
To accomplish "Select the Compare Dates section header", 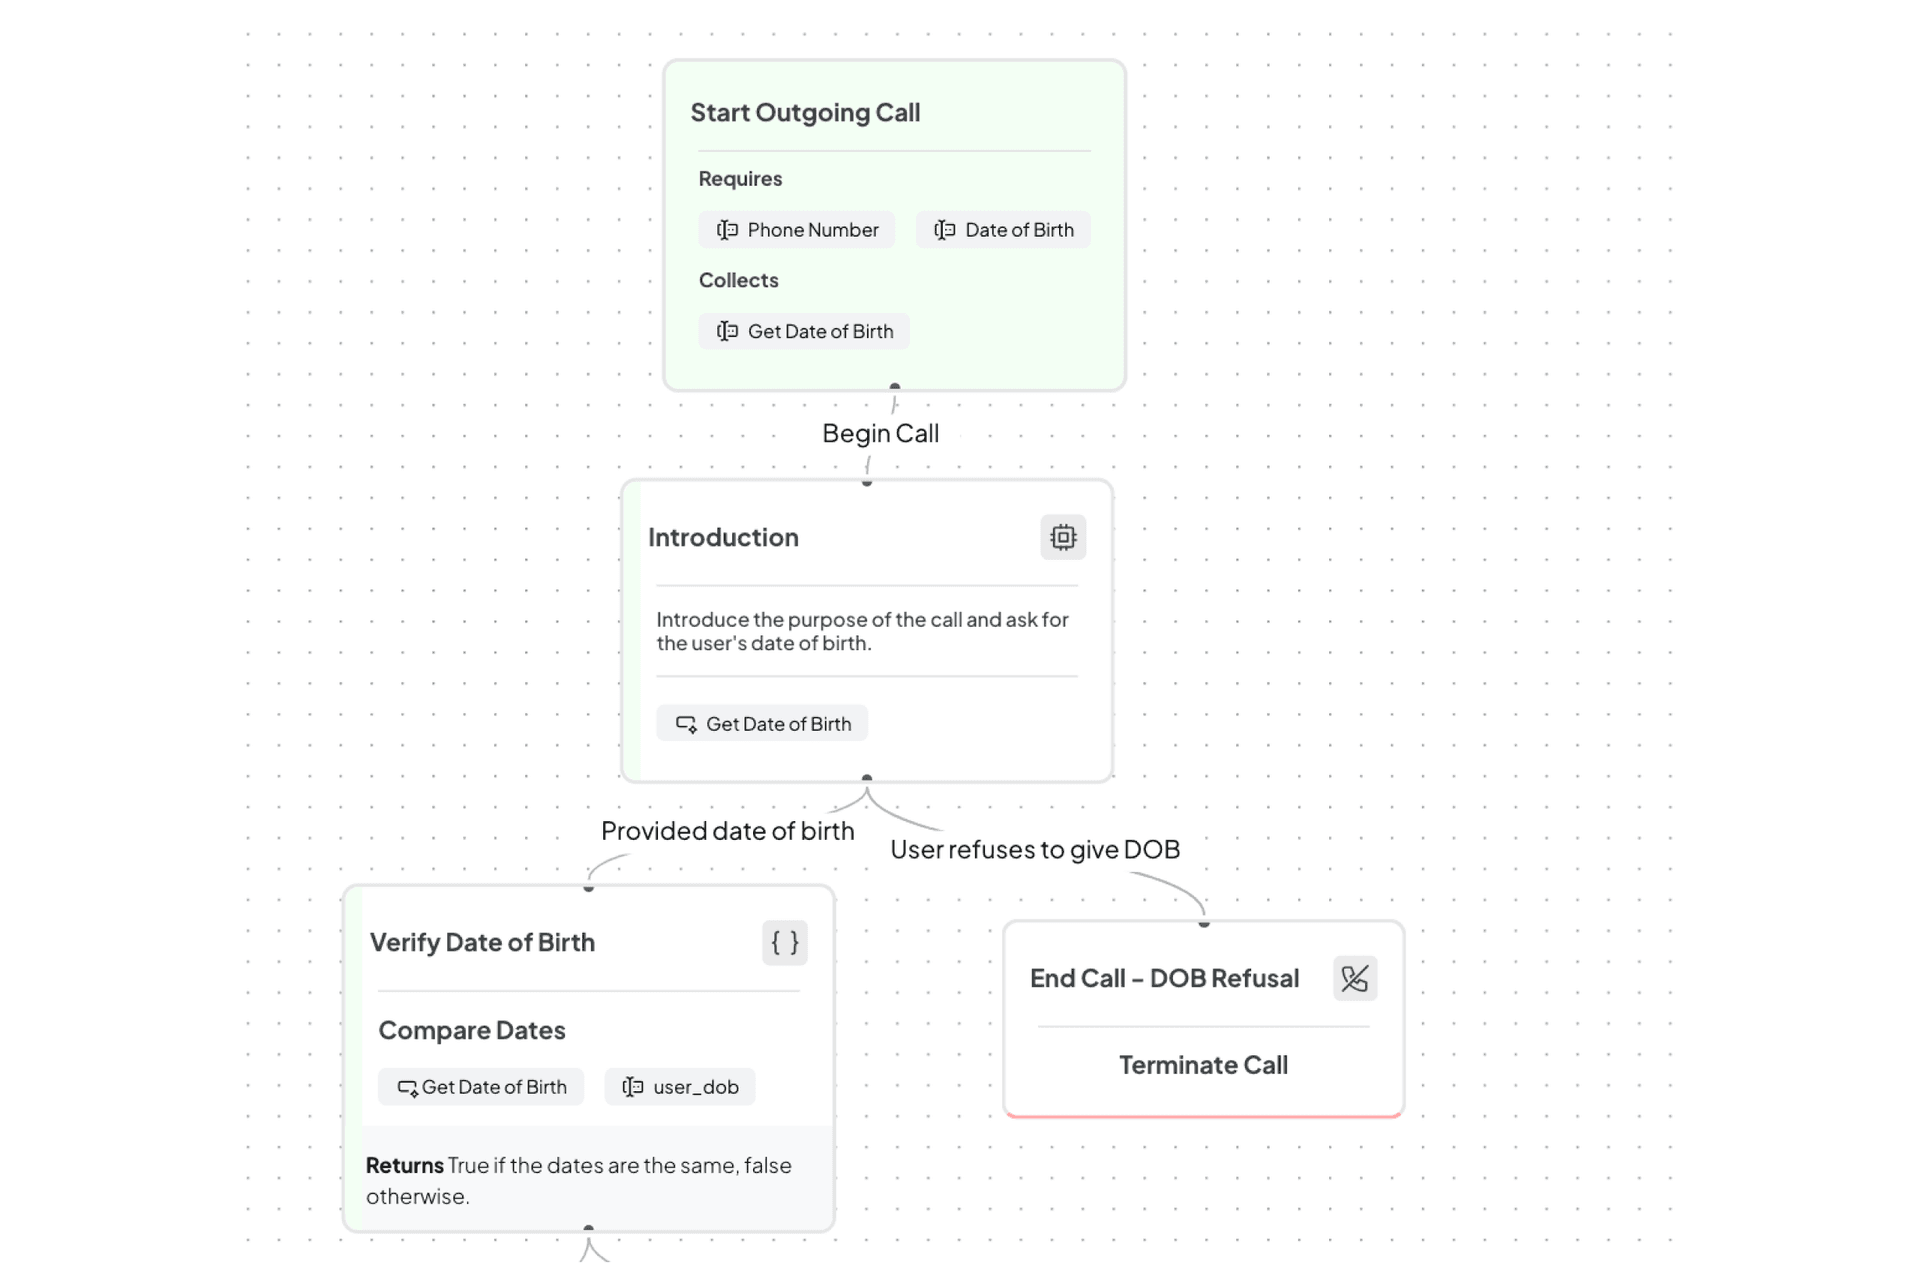I will (x=472, y=1030).
